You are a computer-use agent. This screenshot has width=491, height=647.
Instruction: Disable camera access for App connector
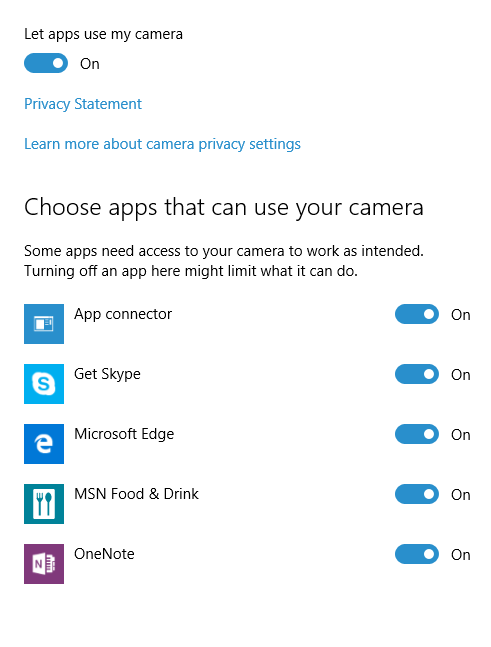417,314
